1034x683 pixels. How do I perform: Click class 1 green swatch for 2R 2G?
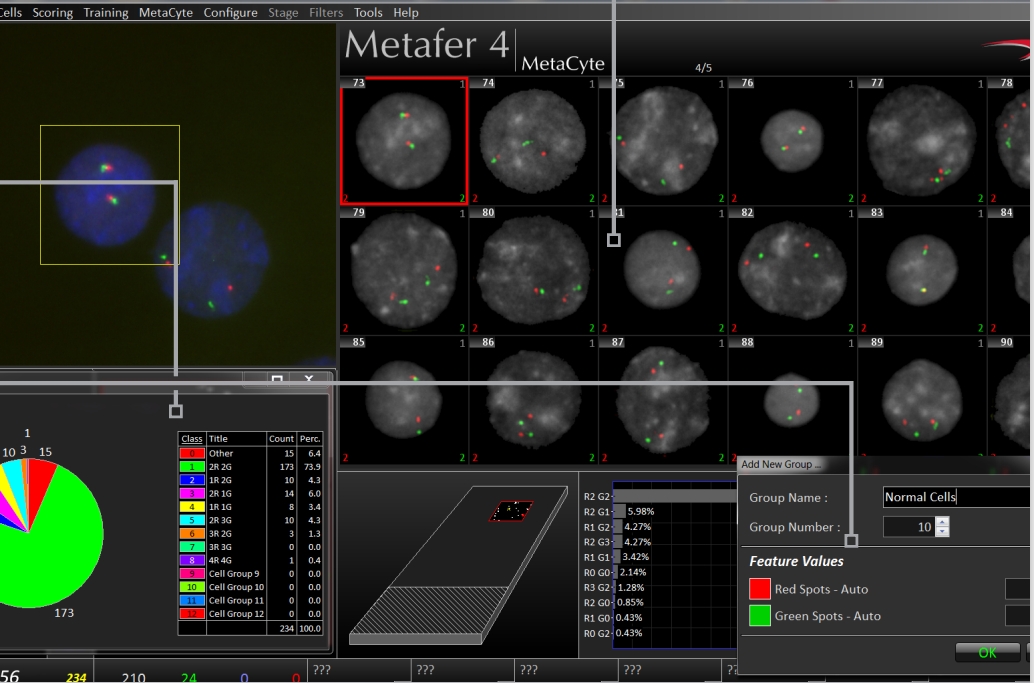click(192, 467)
